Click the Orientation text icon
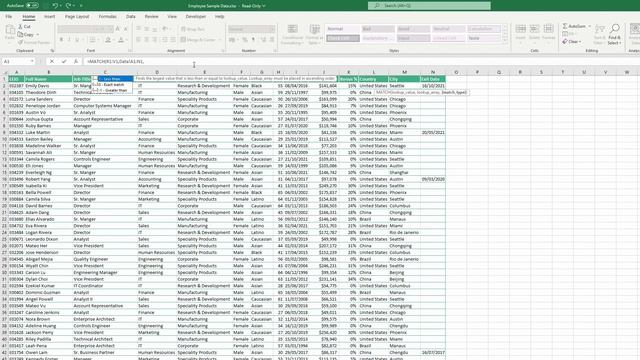Image resolution: width=640 pixels, height=360 pixels. coord(165,29)
